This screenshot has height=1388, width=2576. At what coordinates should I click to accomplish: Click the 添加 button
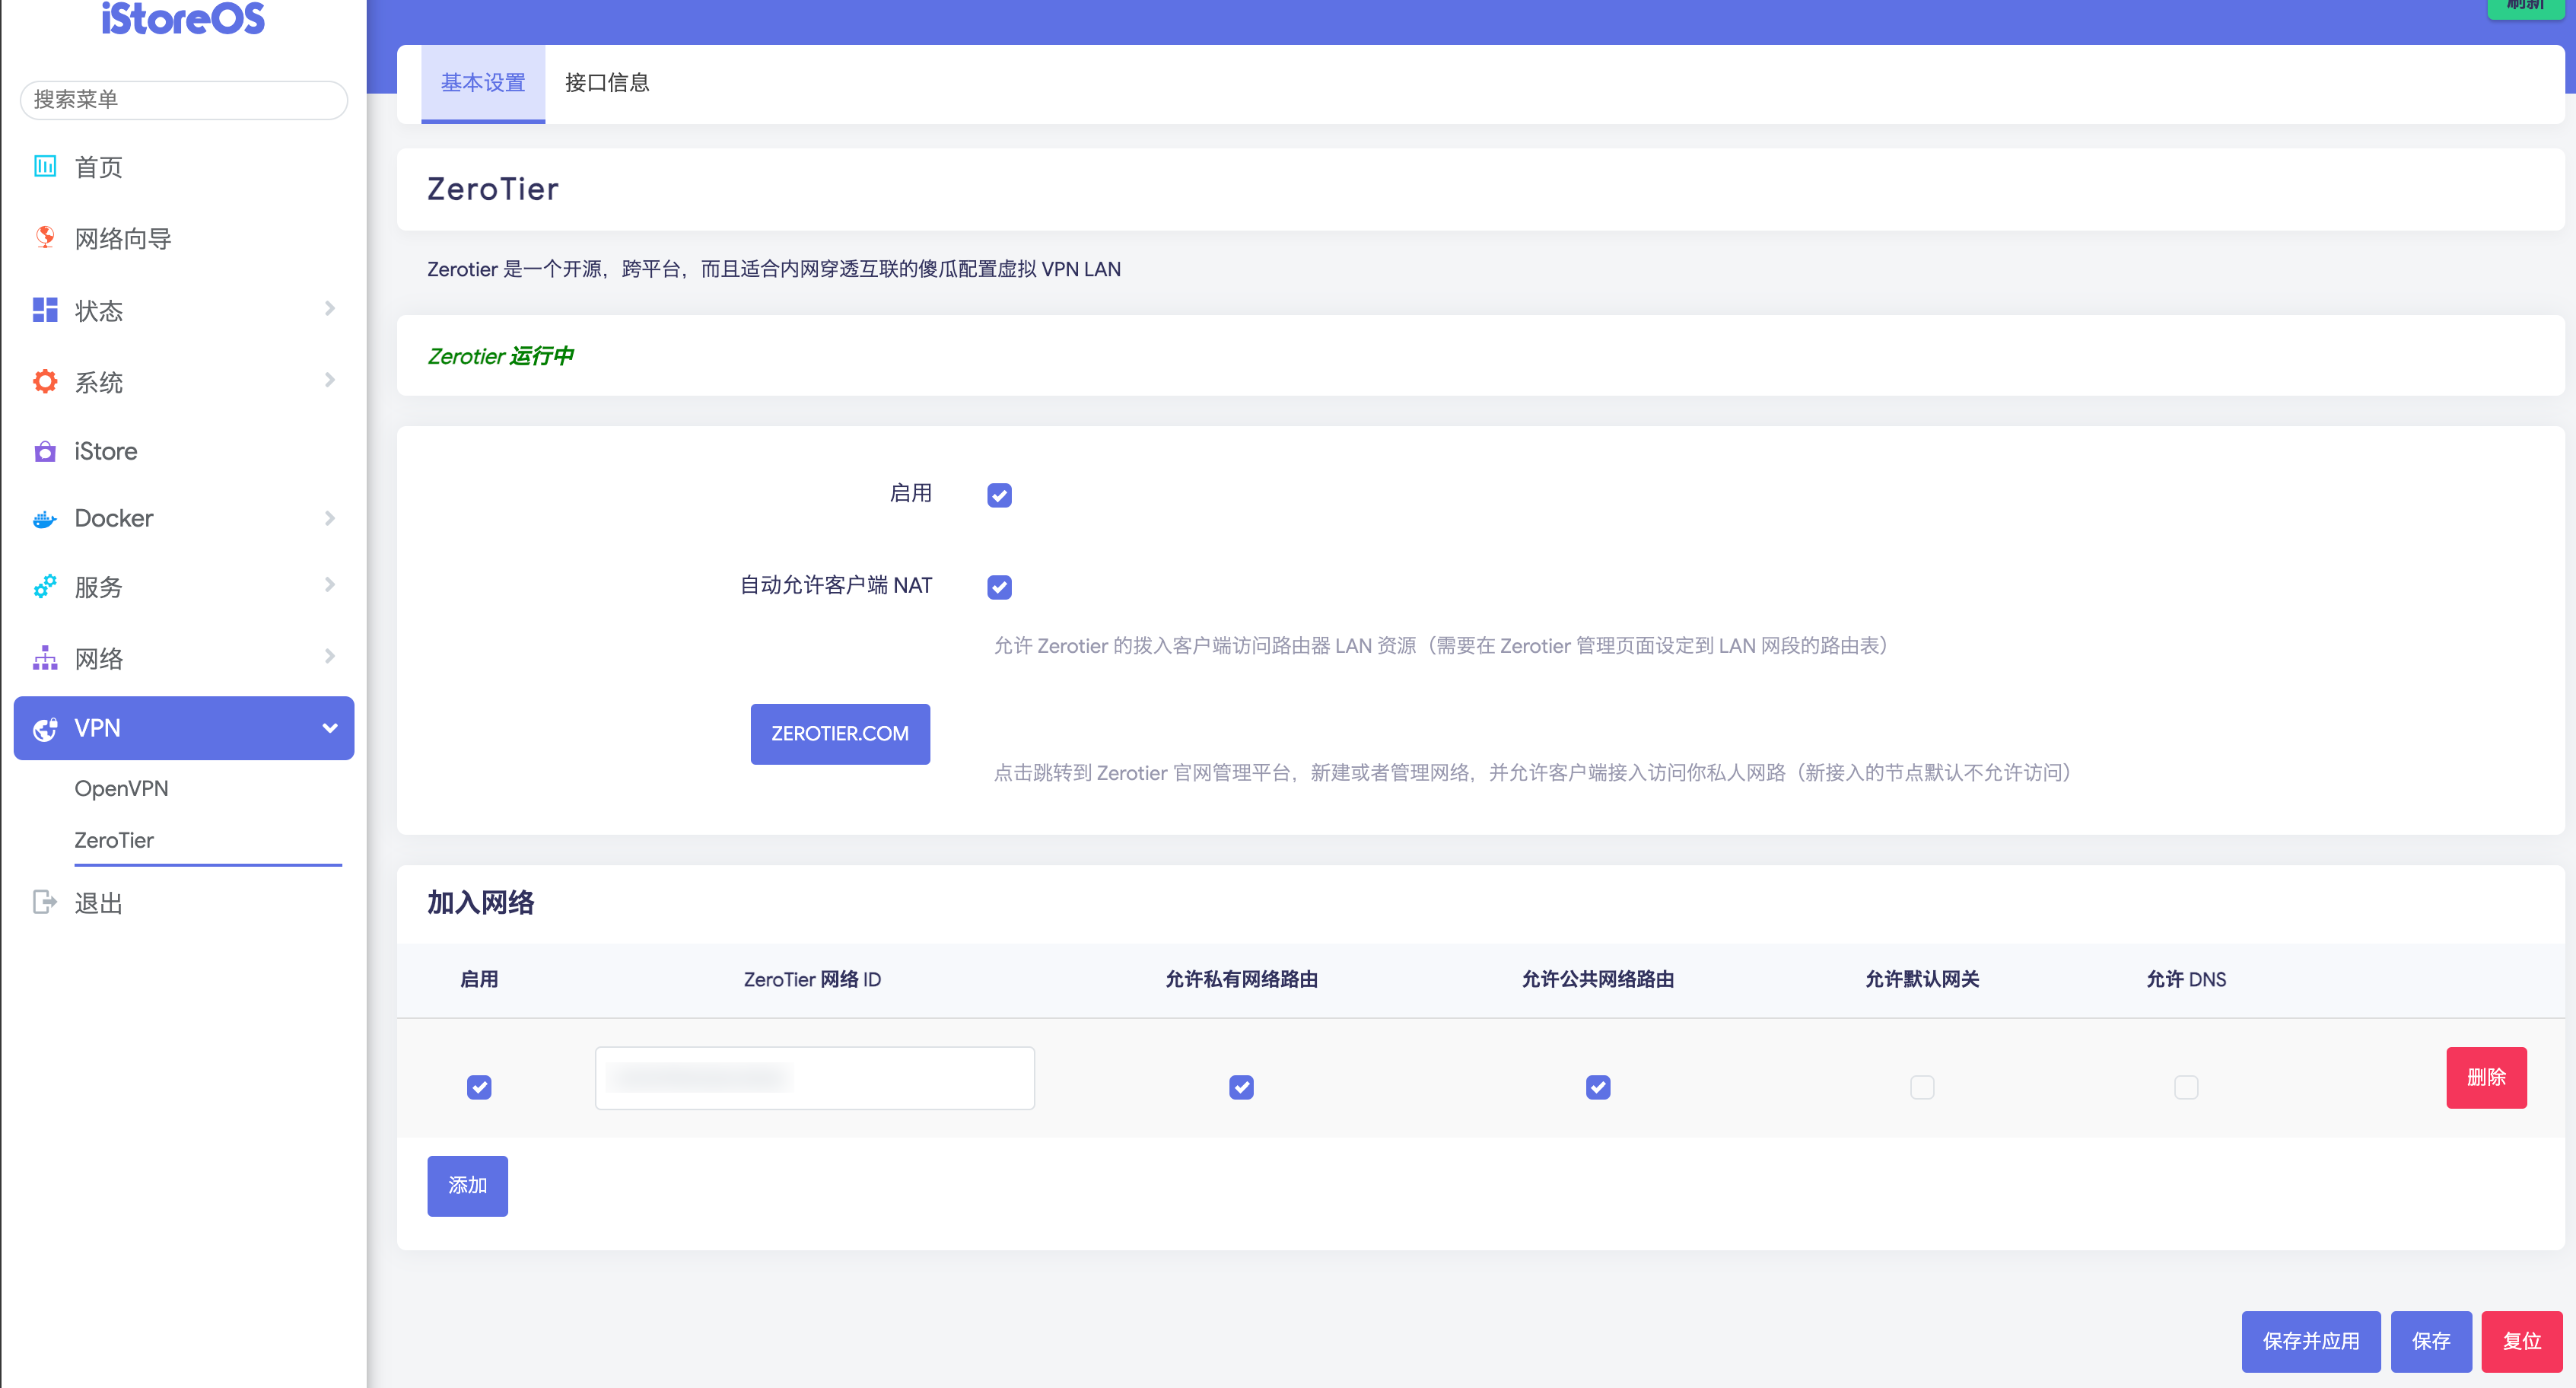pos(467,1185)
